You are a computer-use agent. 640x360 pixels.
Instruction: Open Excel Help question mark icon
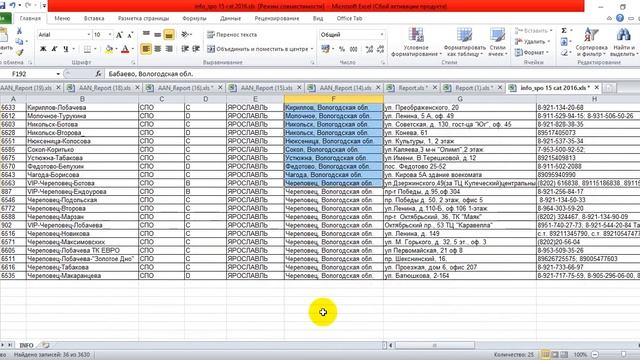[620, 18]
